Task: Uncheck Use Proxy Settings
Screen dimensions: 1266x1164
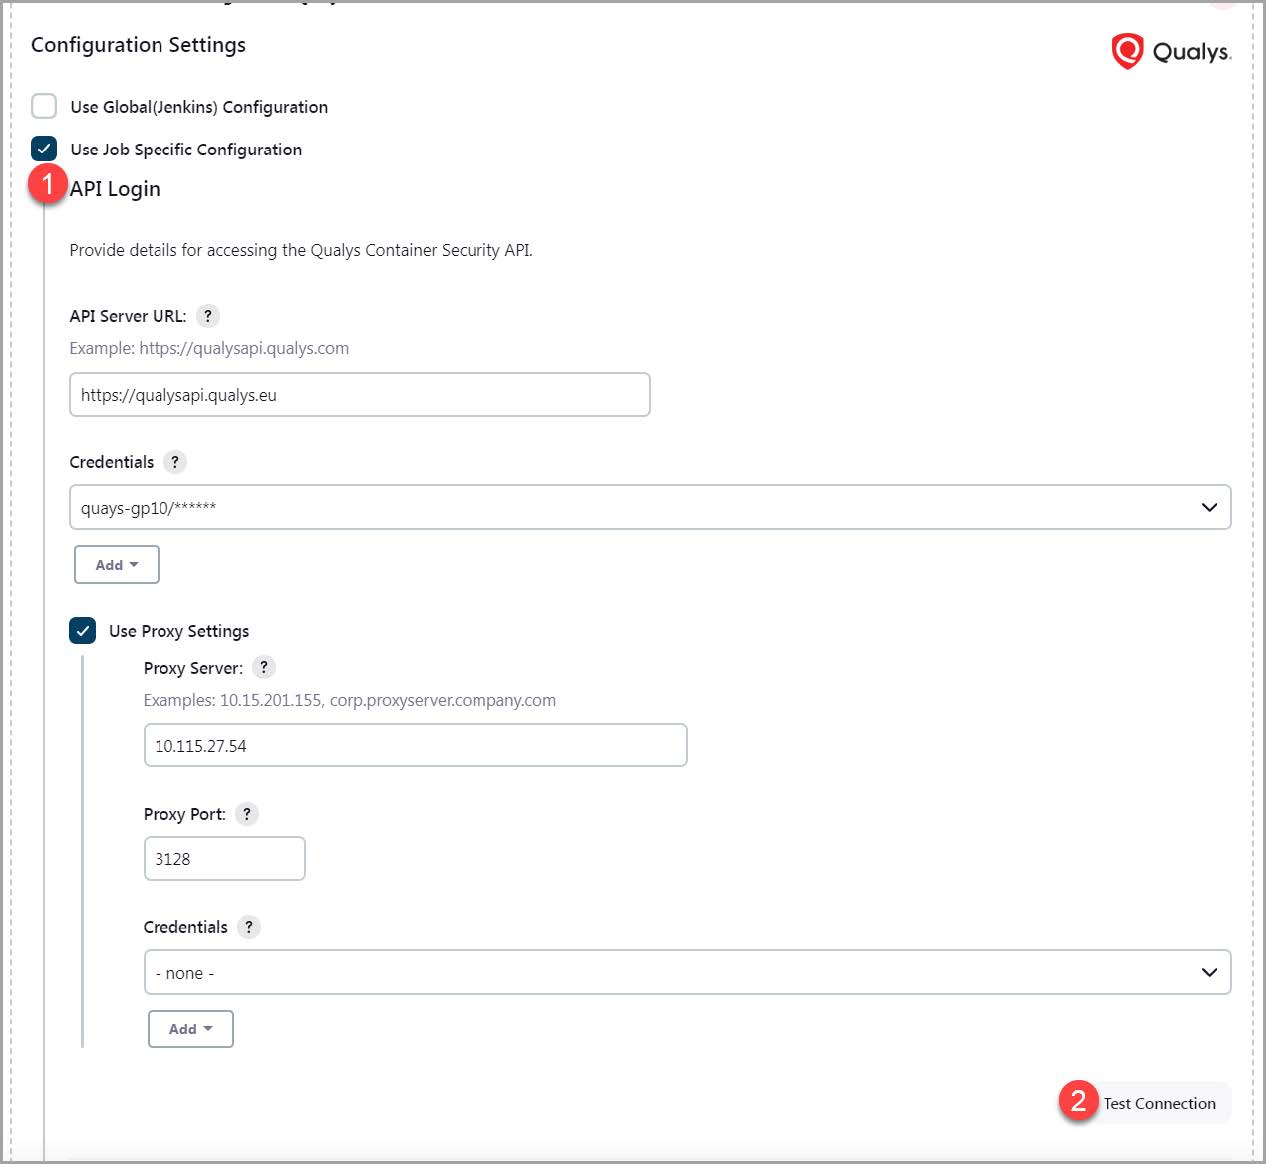Action: click(x=82, y=630)
